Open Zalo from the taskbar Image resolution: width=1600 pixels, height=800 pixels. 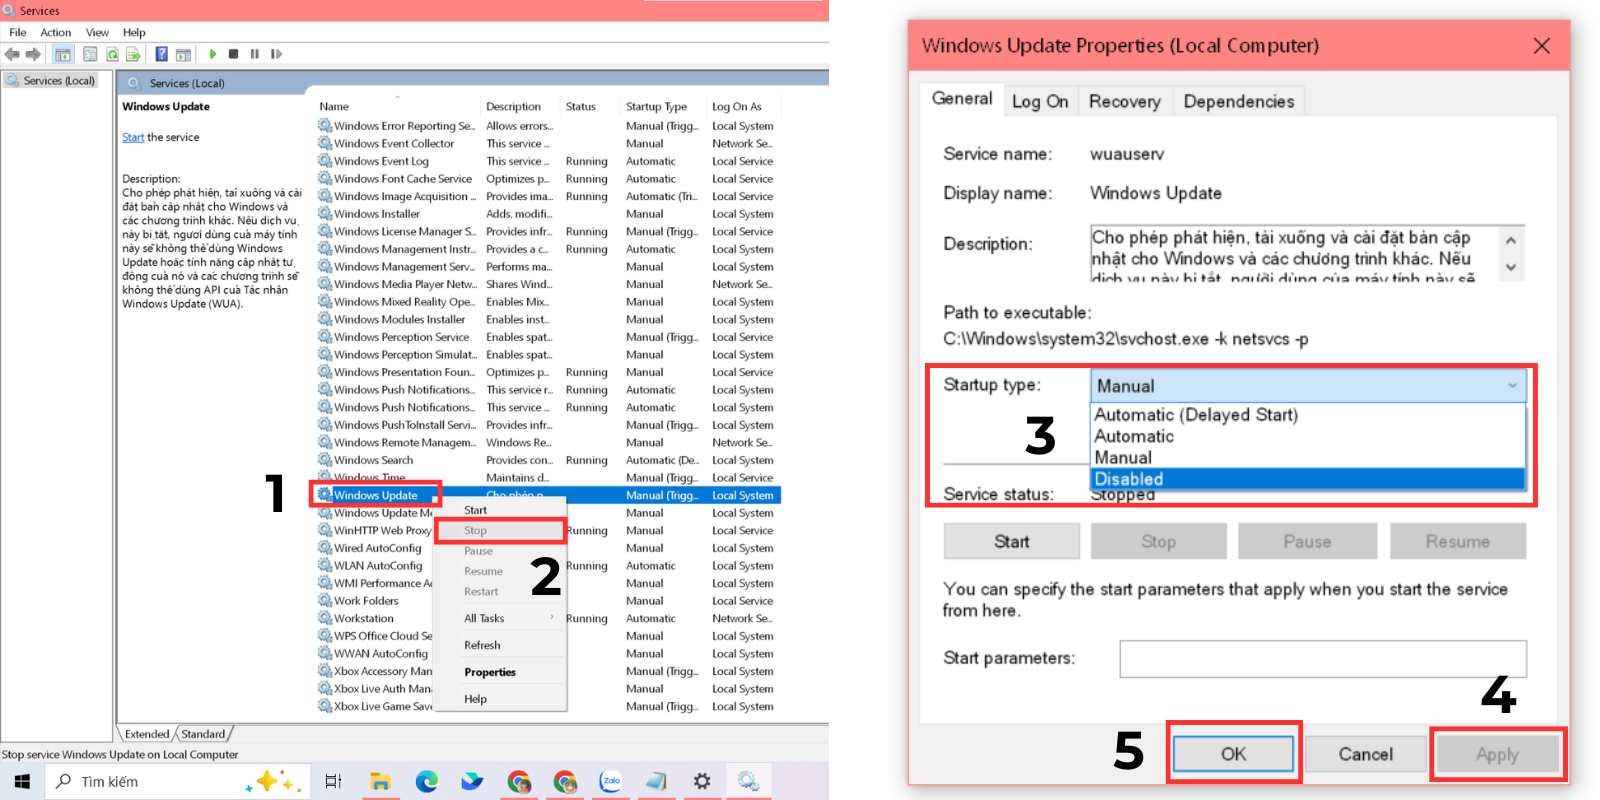[x=611, y=781]
